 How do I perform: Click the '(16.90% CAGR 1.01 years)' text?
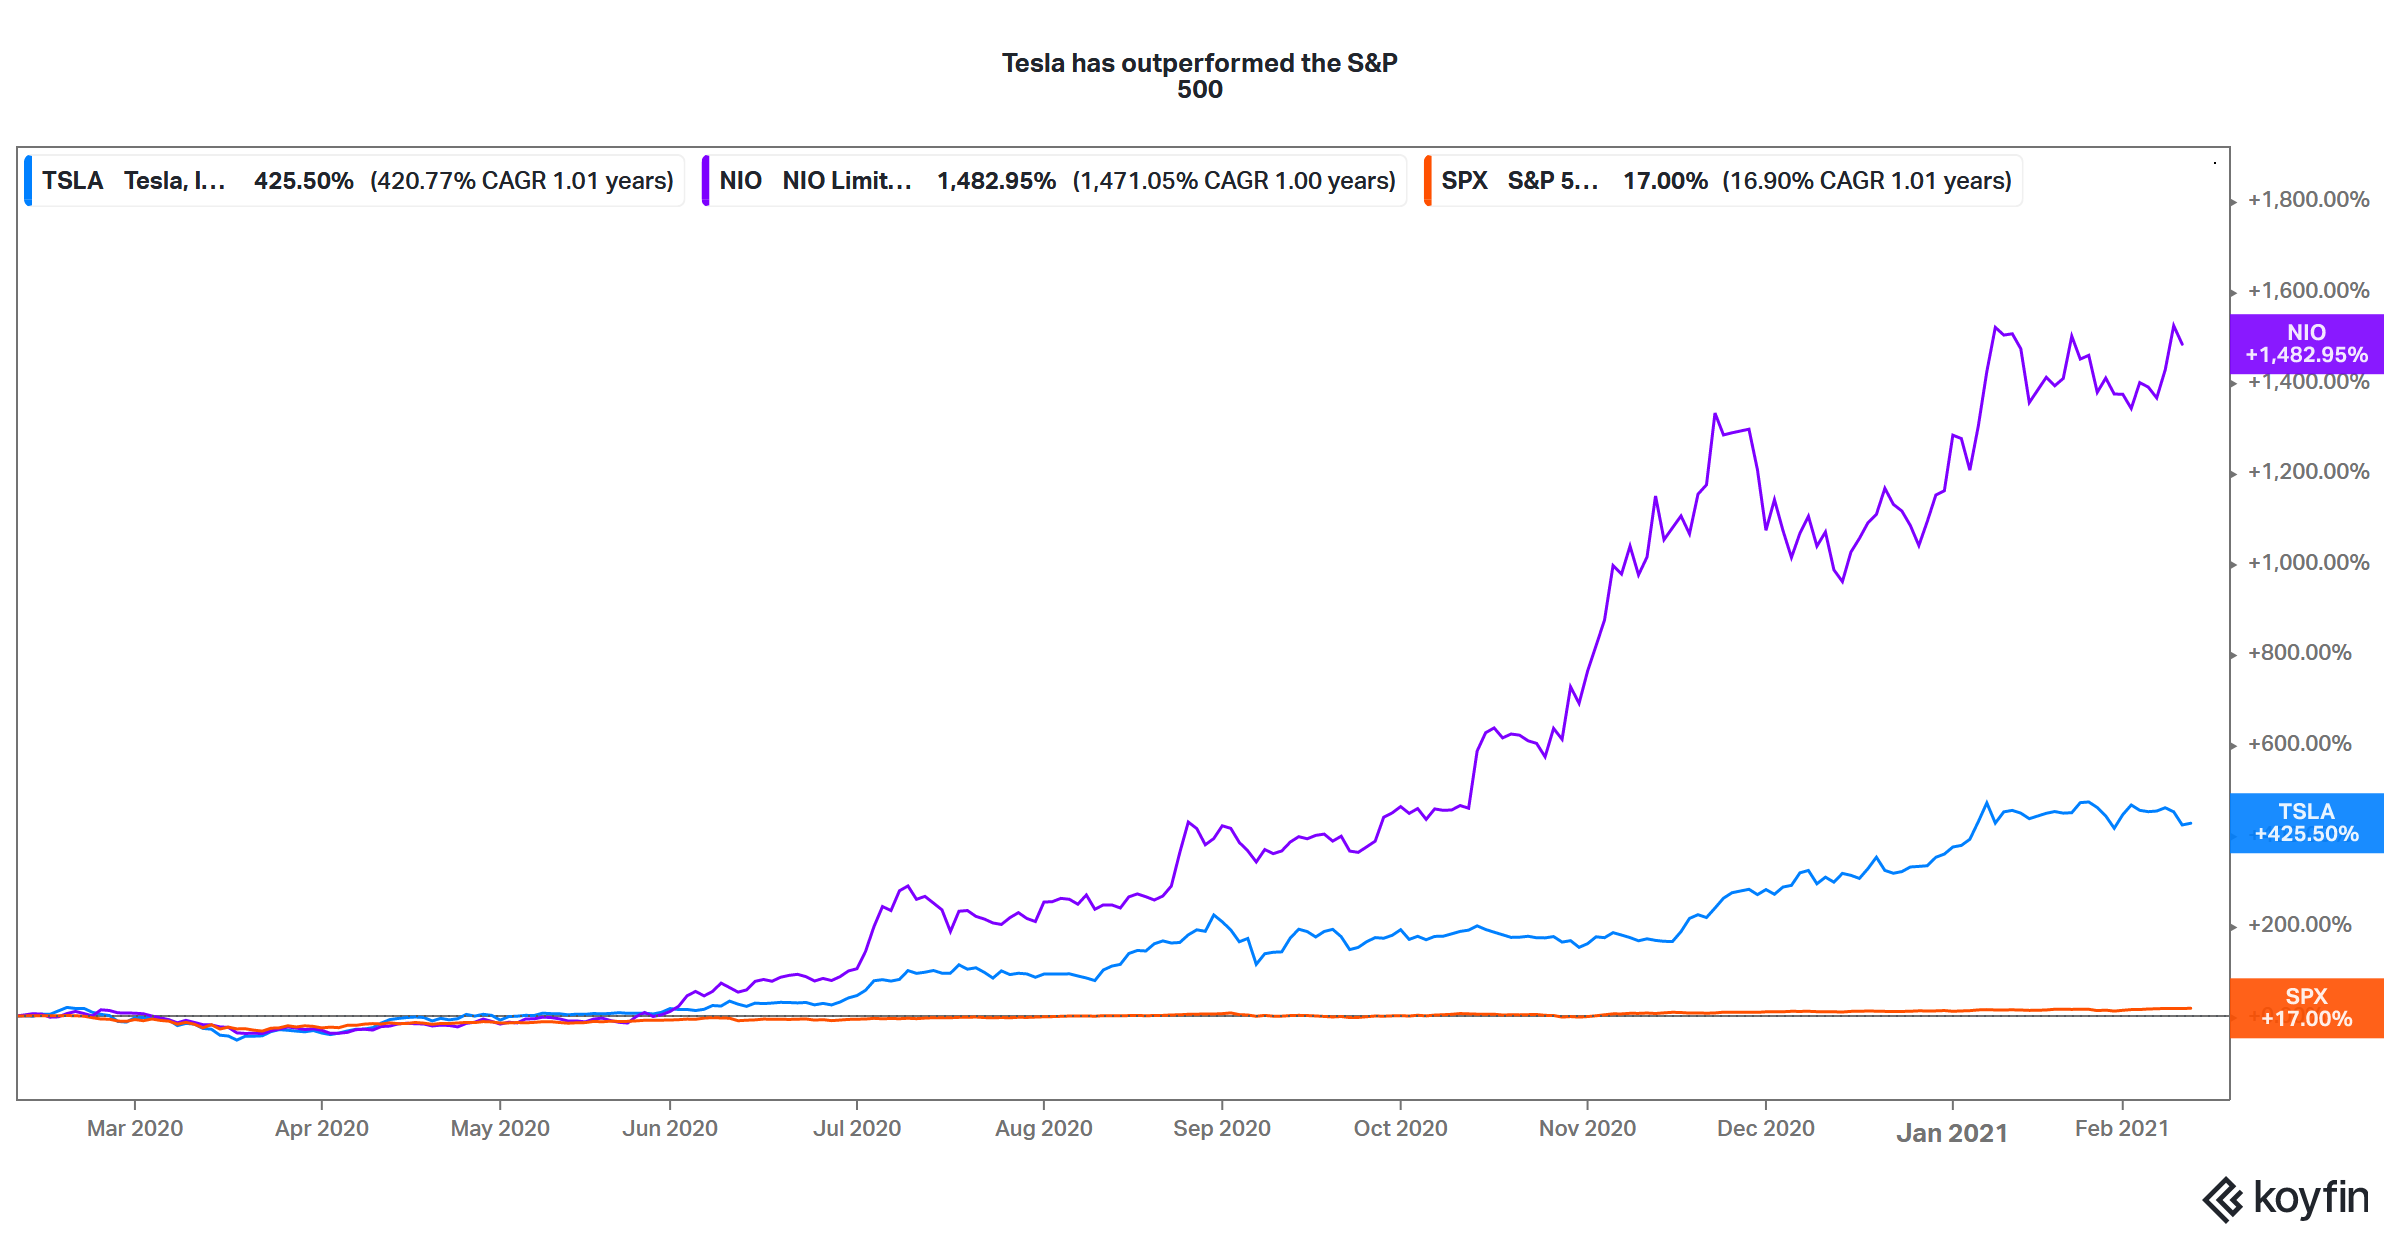[1867, 181]
